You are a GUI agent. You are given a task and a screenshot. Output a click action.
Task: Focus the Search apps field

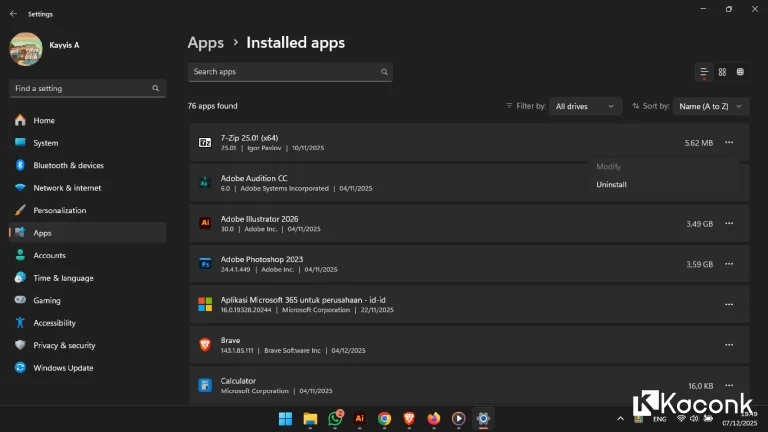[290, 72]
